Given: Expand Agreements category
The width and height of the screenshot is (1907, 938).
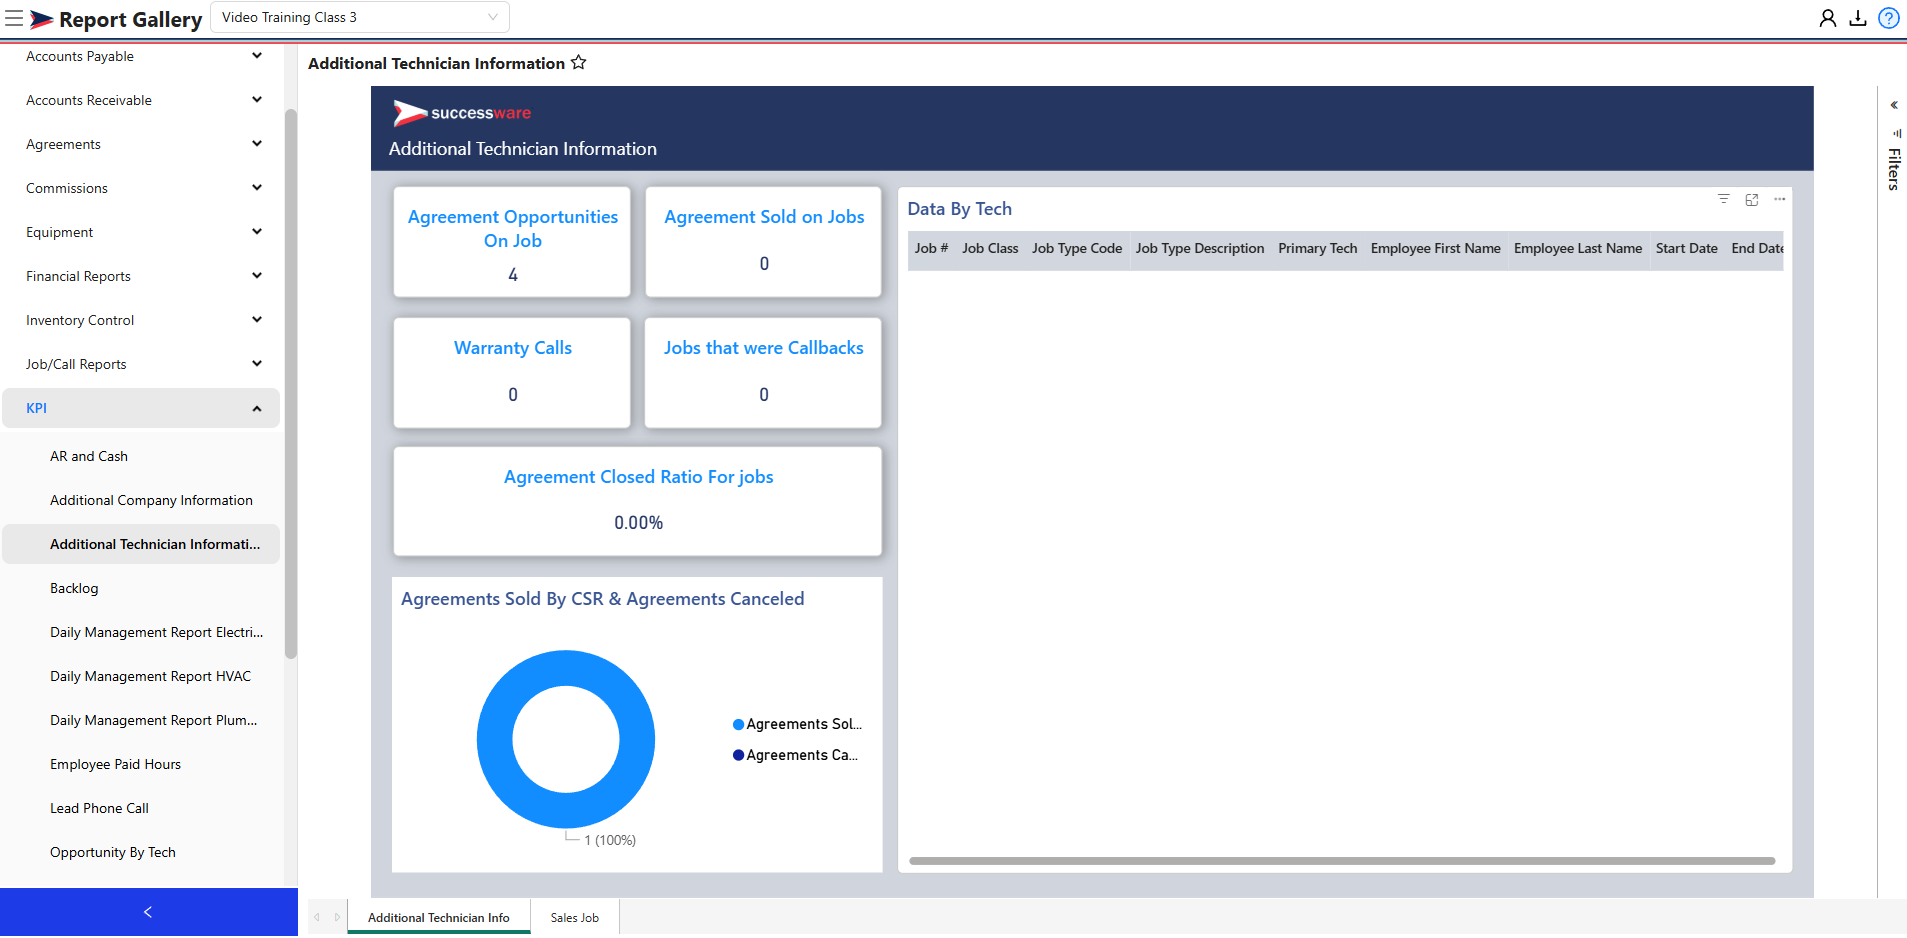Looking at the screenshot, I should click(141, 144).
